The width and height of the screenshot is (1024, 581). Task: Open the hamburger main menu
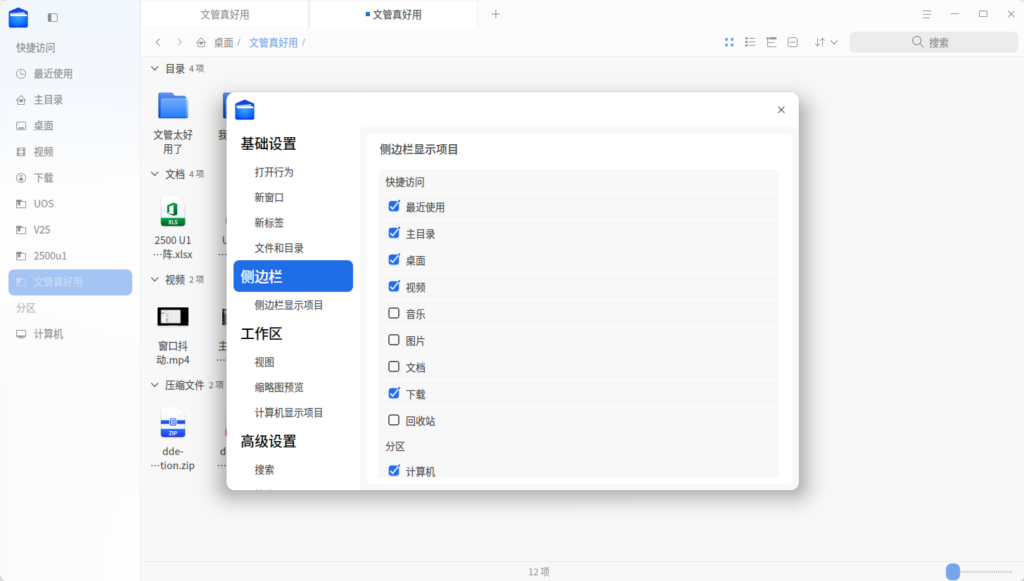pos(927,14)
